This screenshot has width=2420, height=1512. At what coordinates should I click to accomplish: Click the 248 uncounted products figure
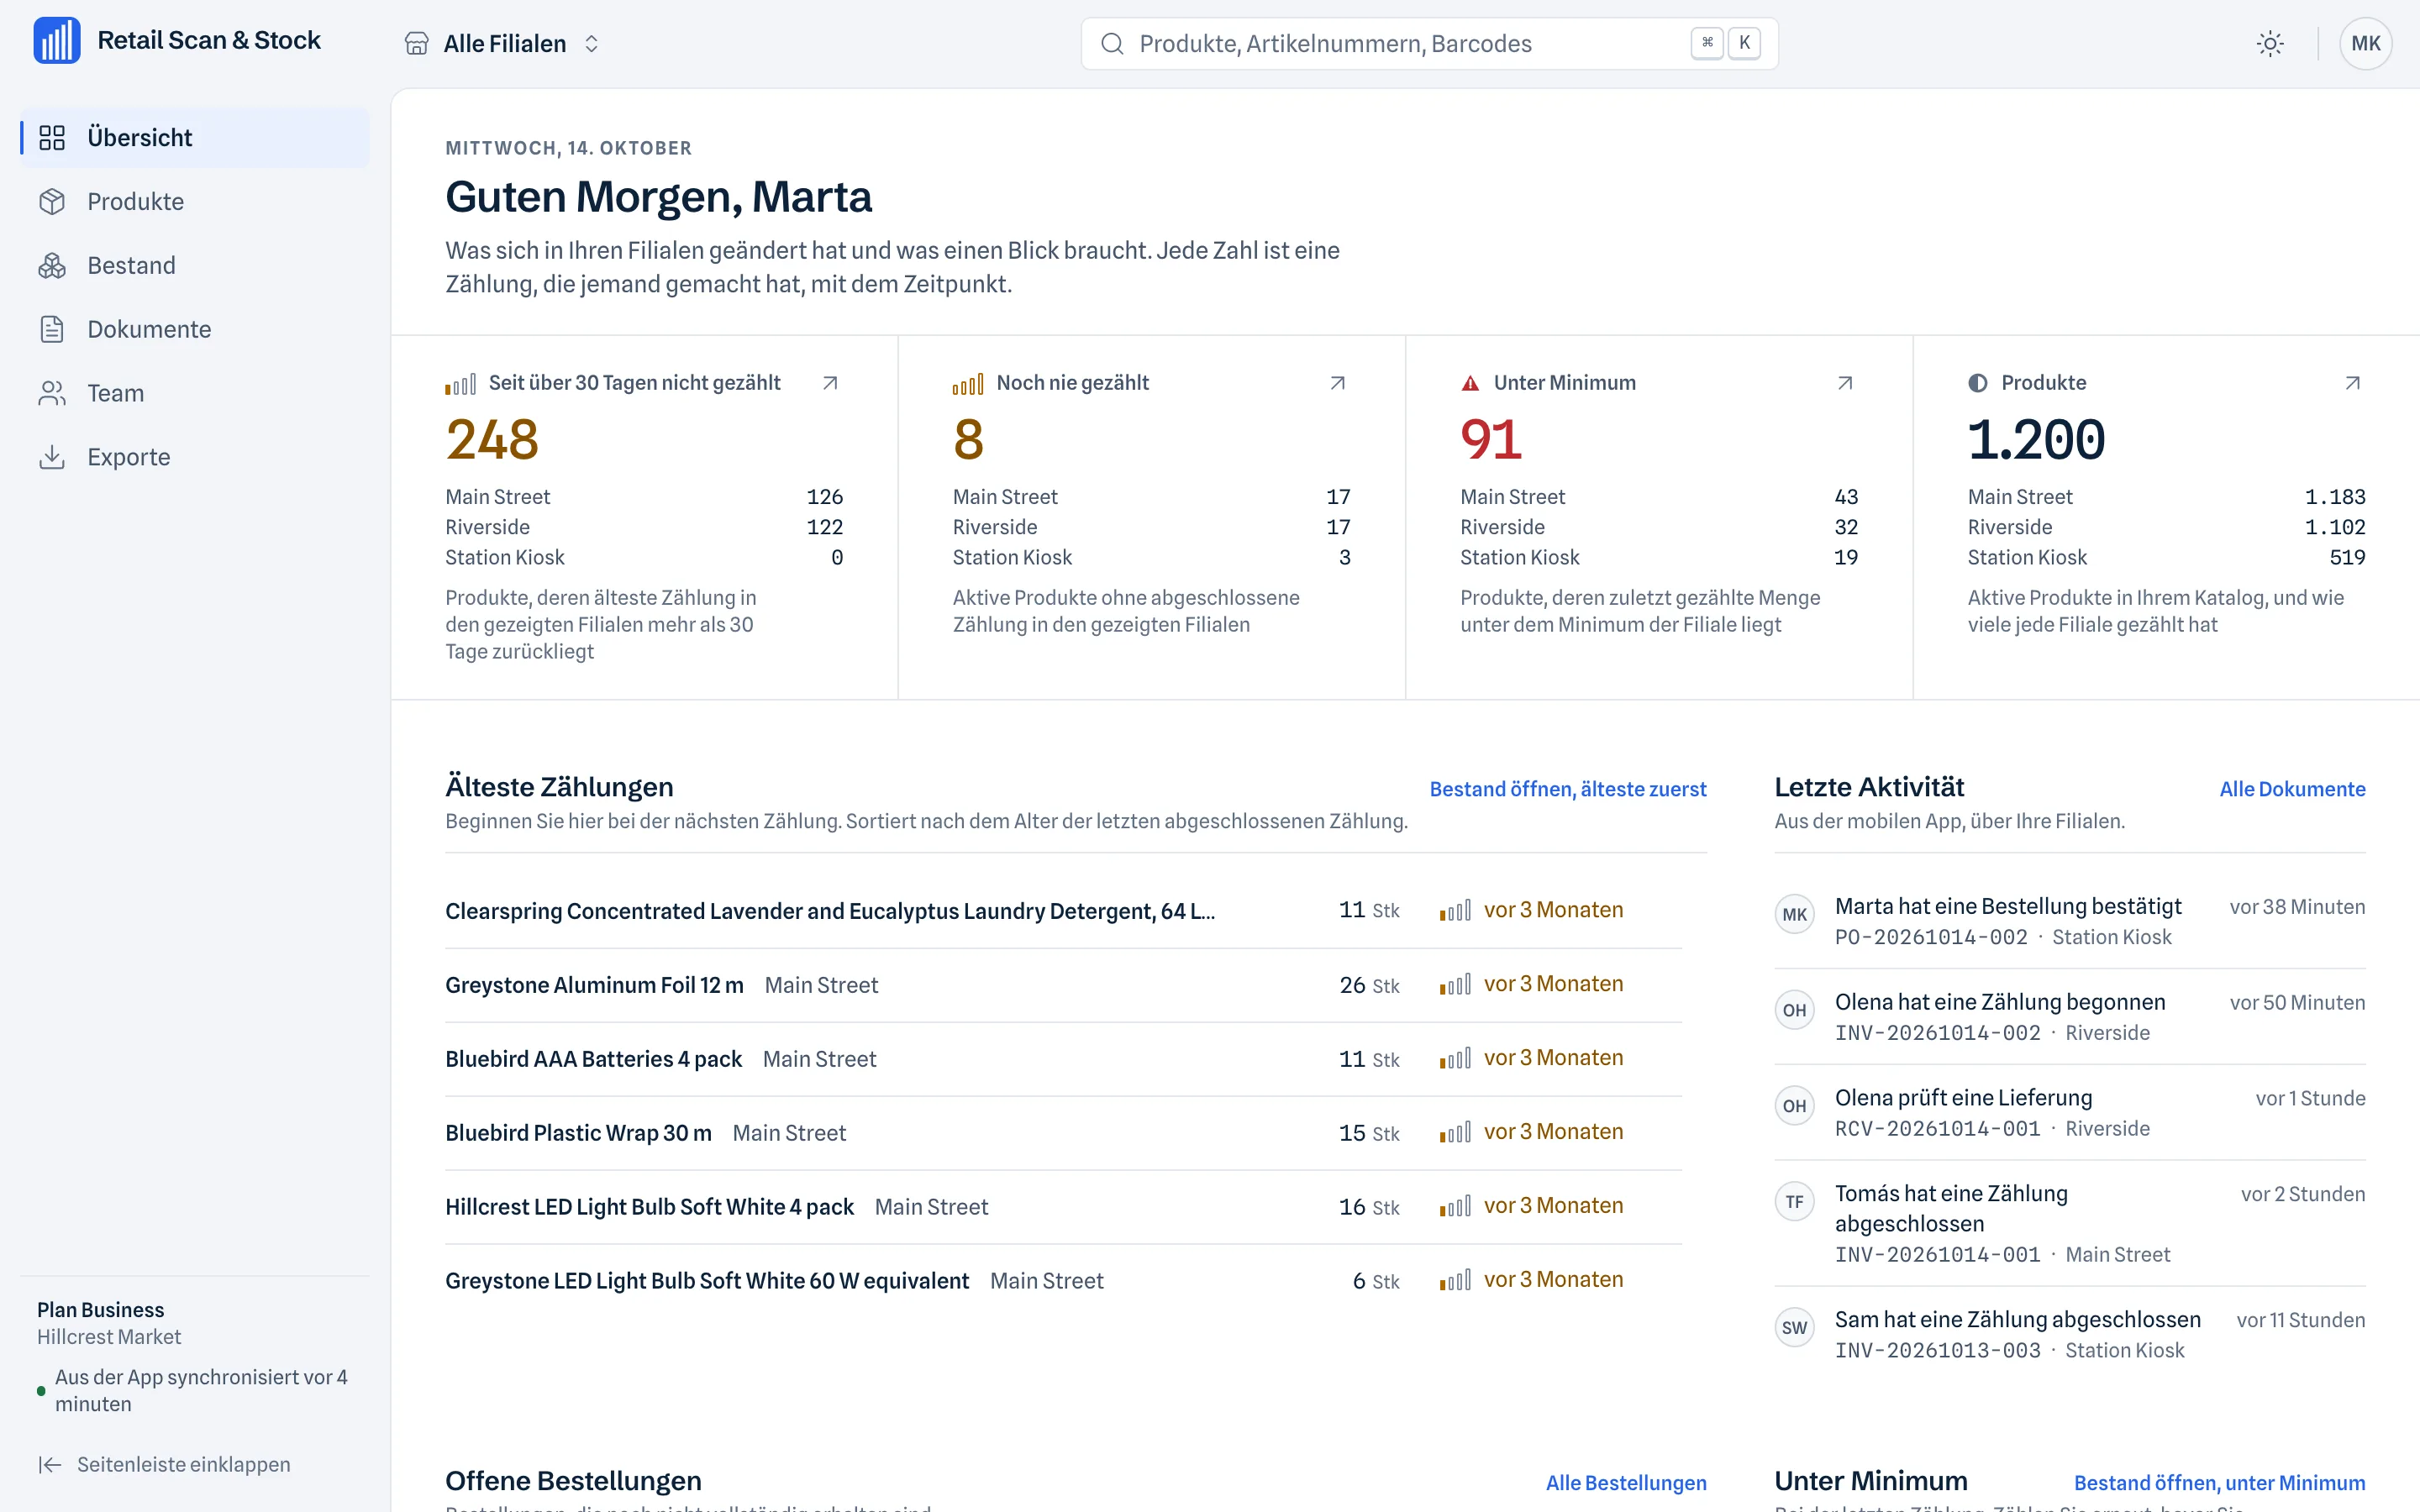[492, 440]
